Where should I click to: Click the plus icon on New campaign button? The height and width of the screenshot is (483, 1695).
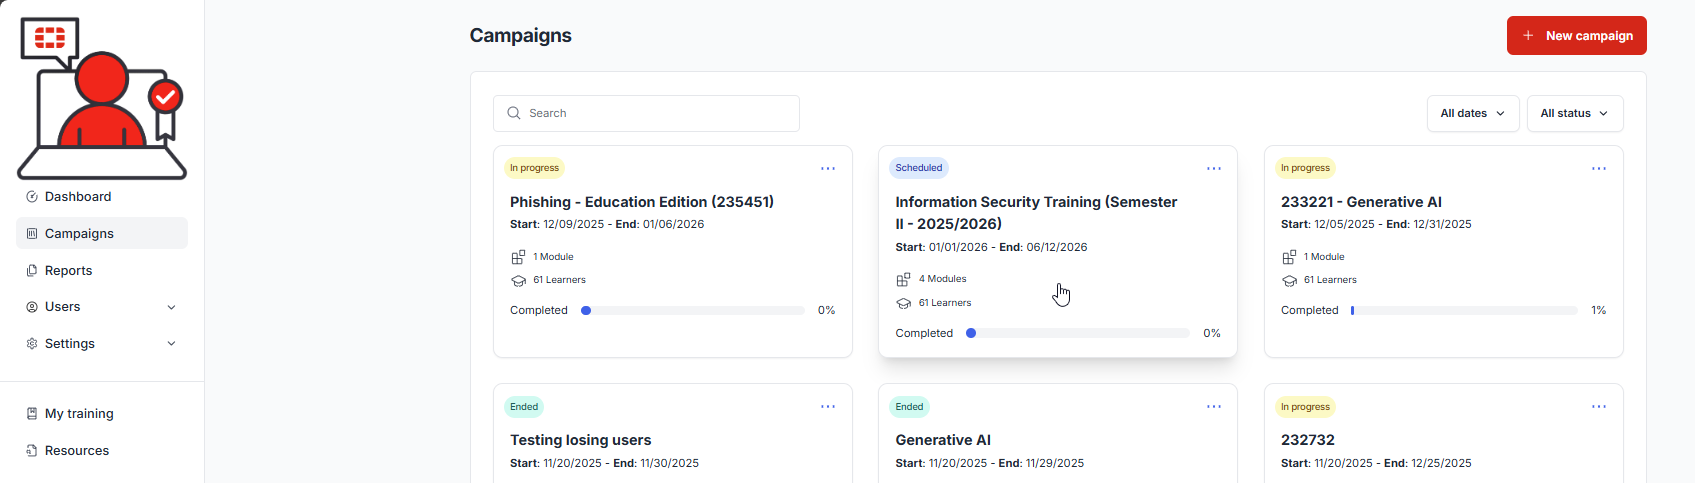pyautogui.click(x=1528, y=35)
